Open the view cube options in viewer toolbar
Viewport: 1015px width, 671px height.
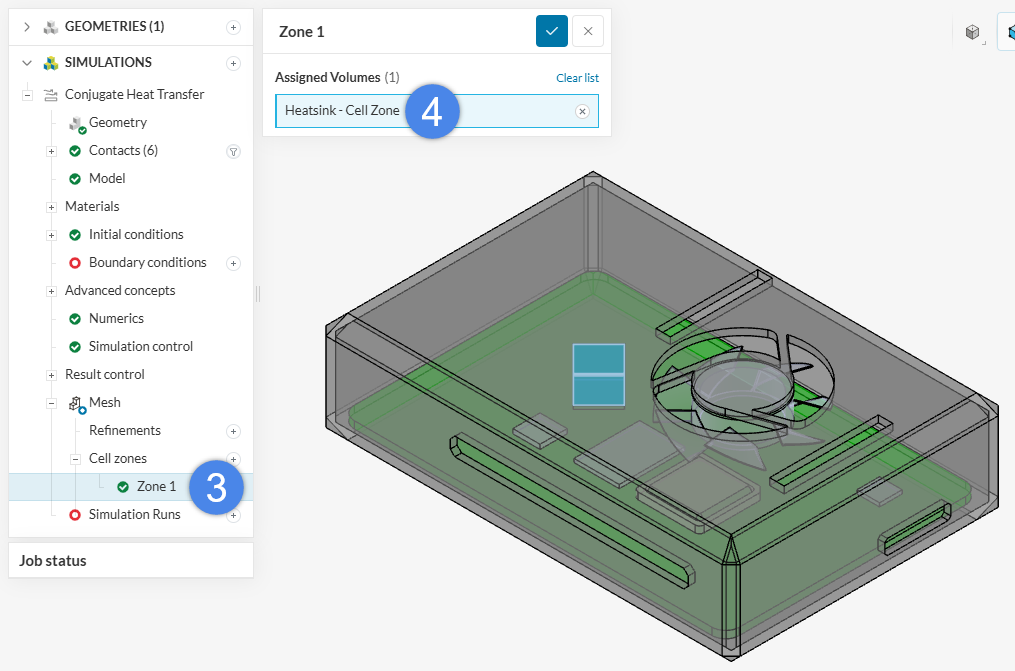point(972,32)
